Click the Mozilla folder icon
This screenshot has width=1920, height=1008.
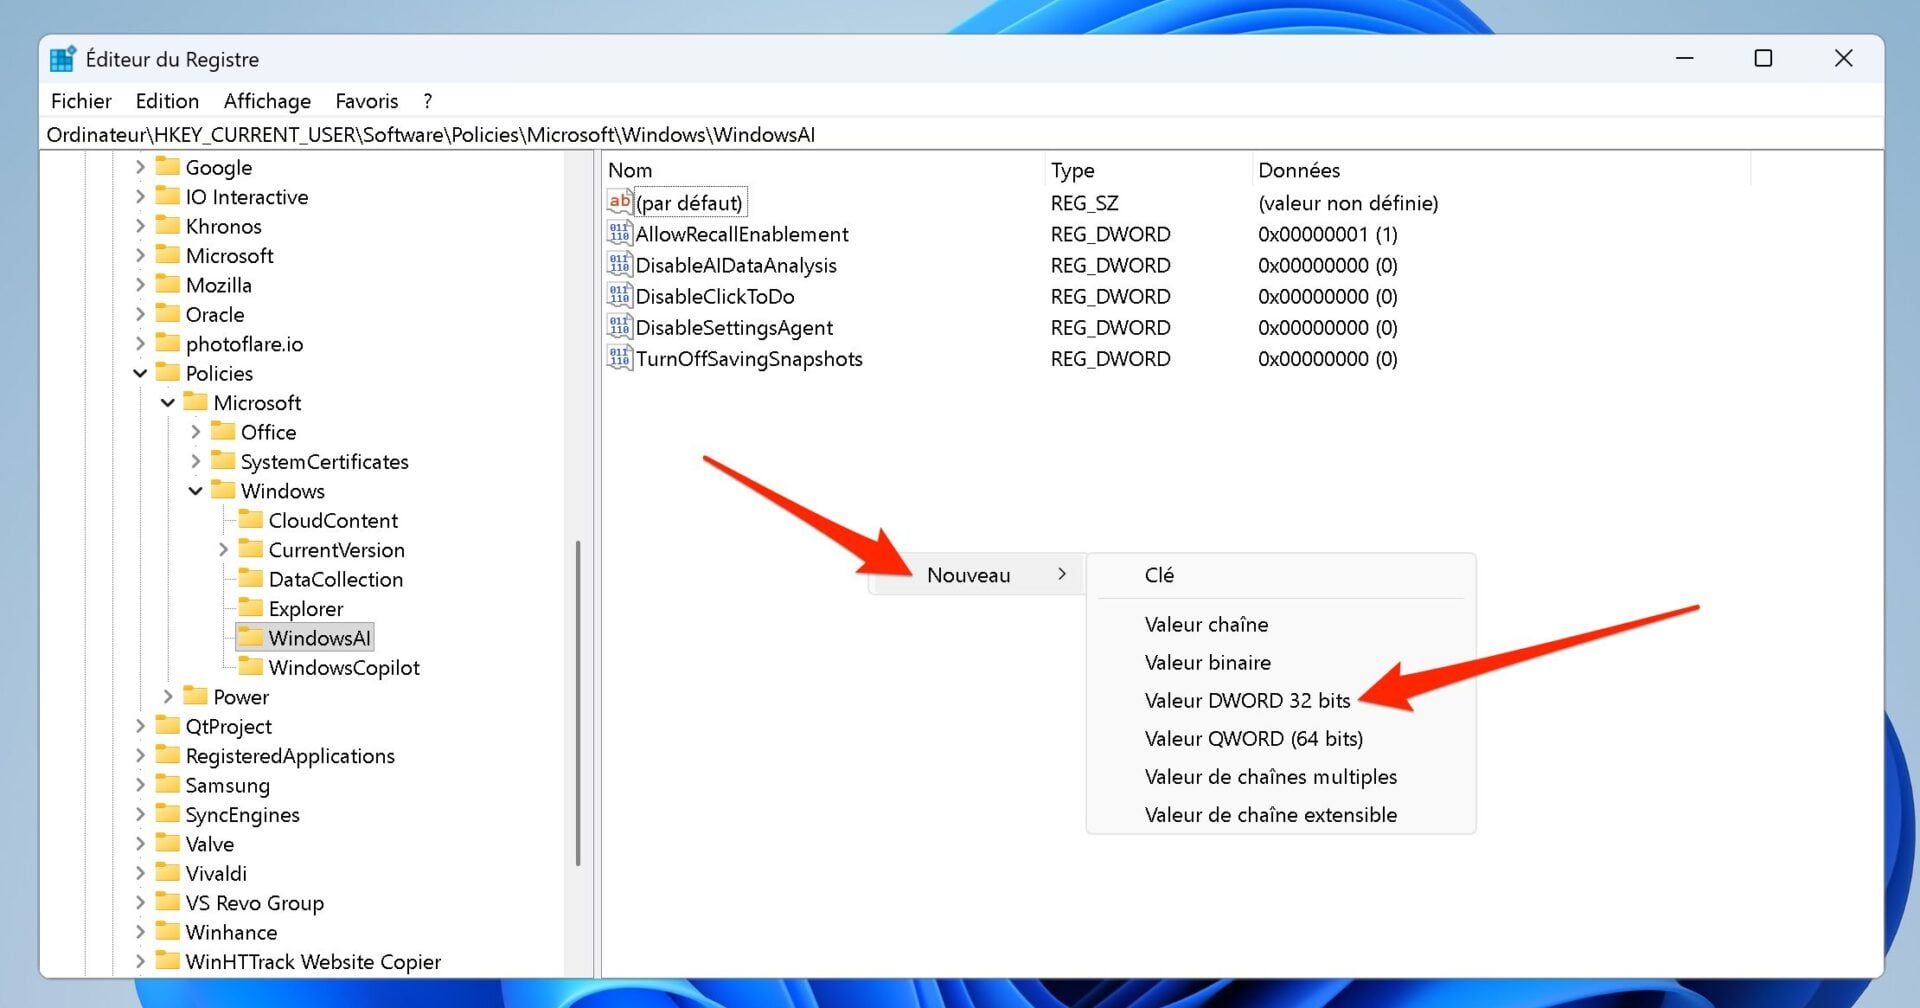pos(168,284)
